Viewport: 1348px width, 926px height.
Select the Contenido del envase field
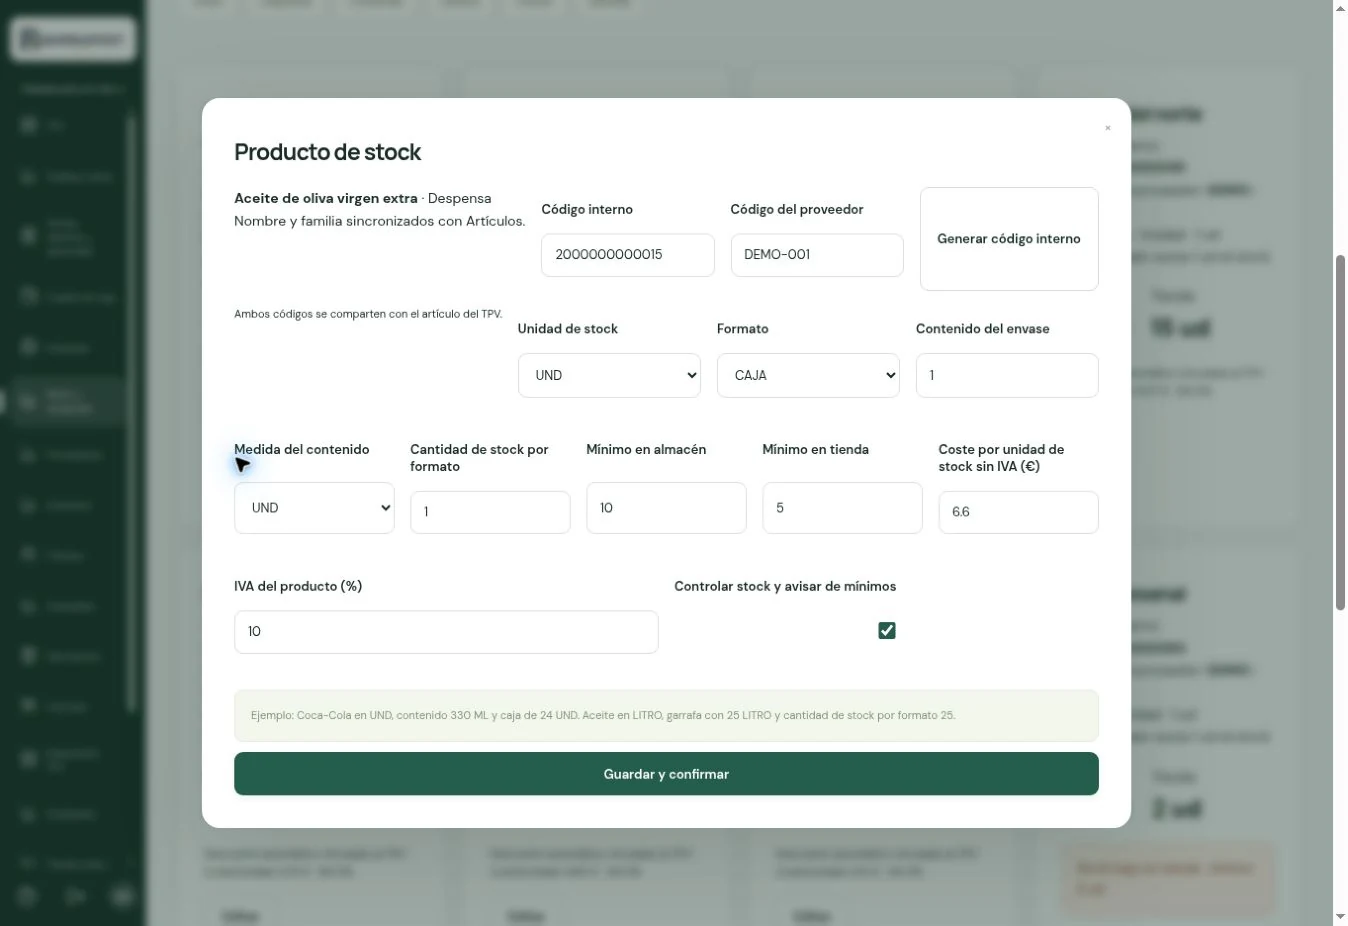coord(1007,375)
